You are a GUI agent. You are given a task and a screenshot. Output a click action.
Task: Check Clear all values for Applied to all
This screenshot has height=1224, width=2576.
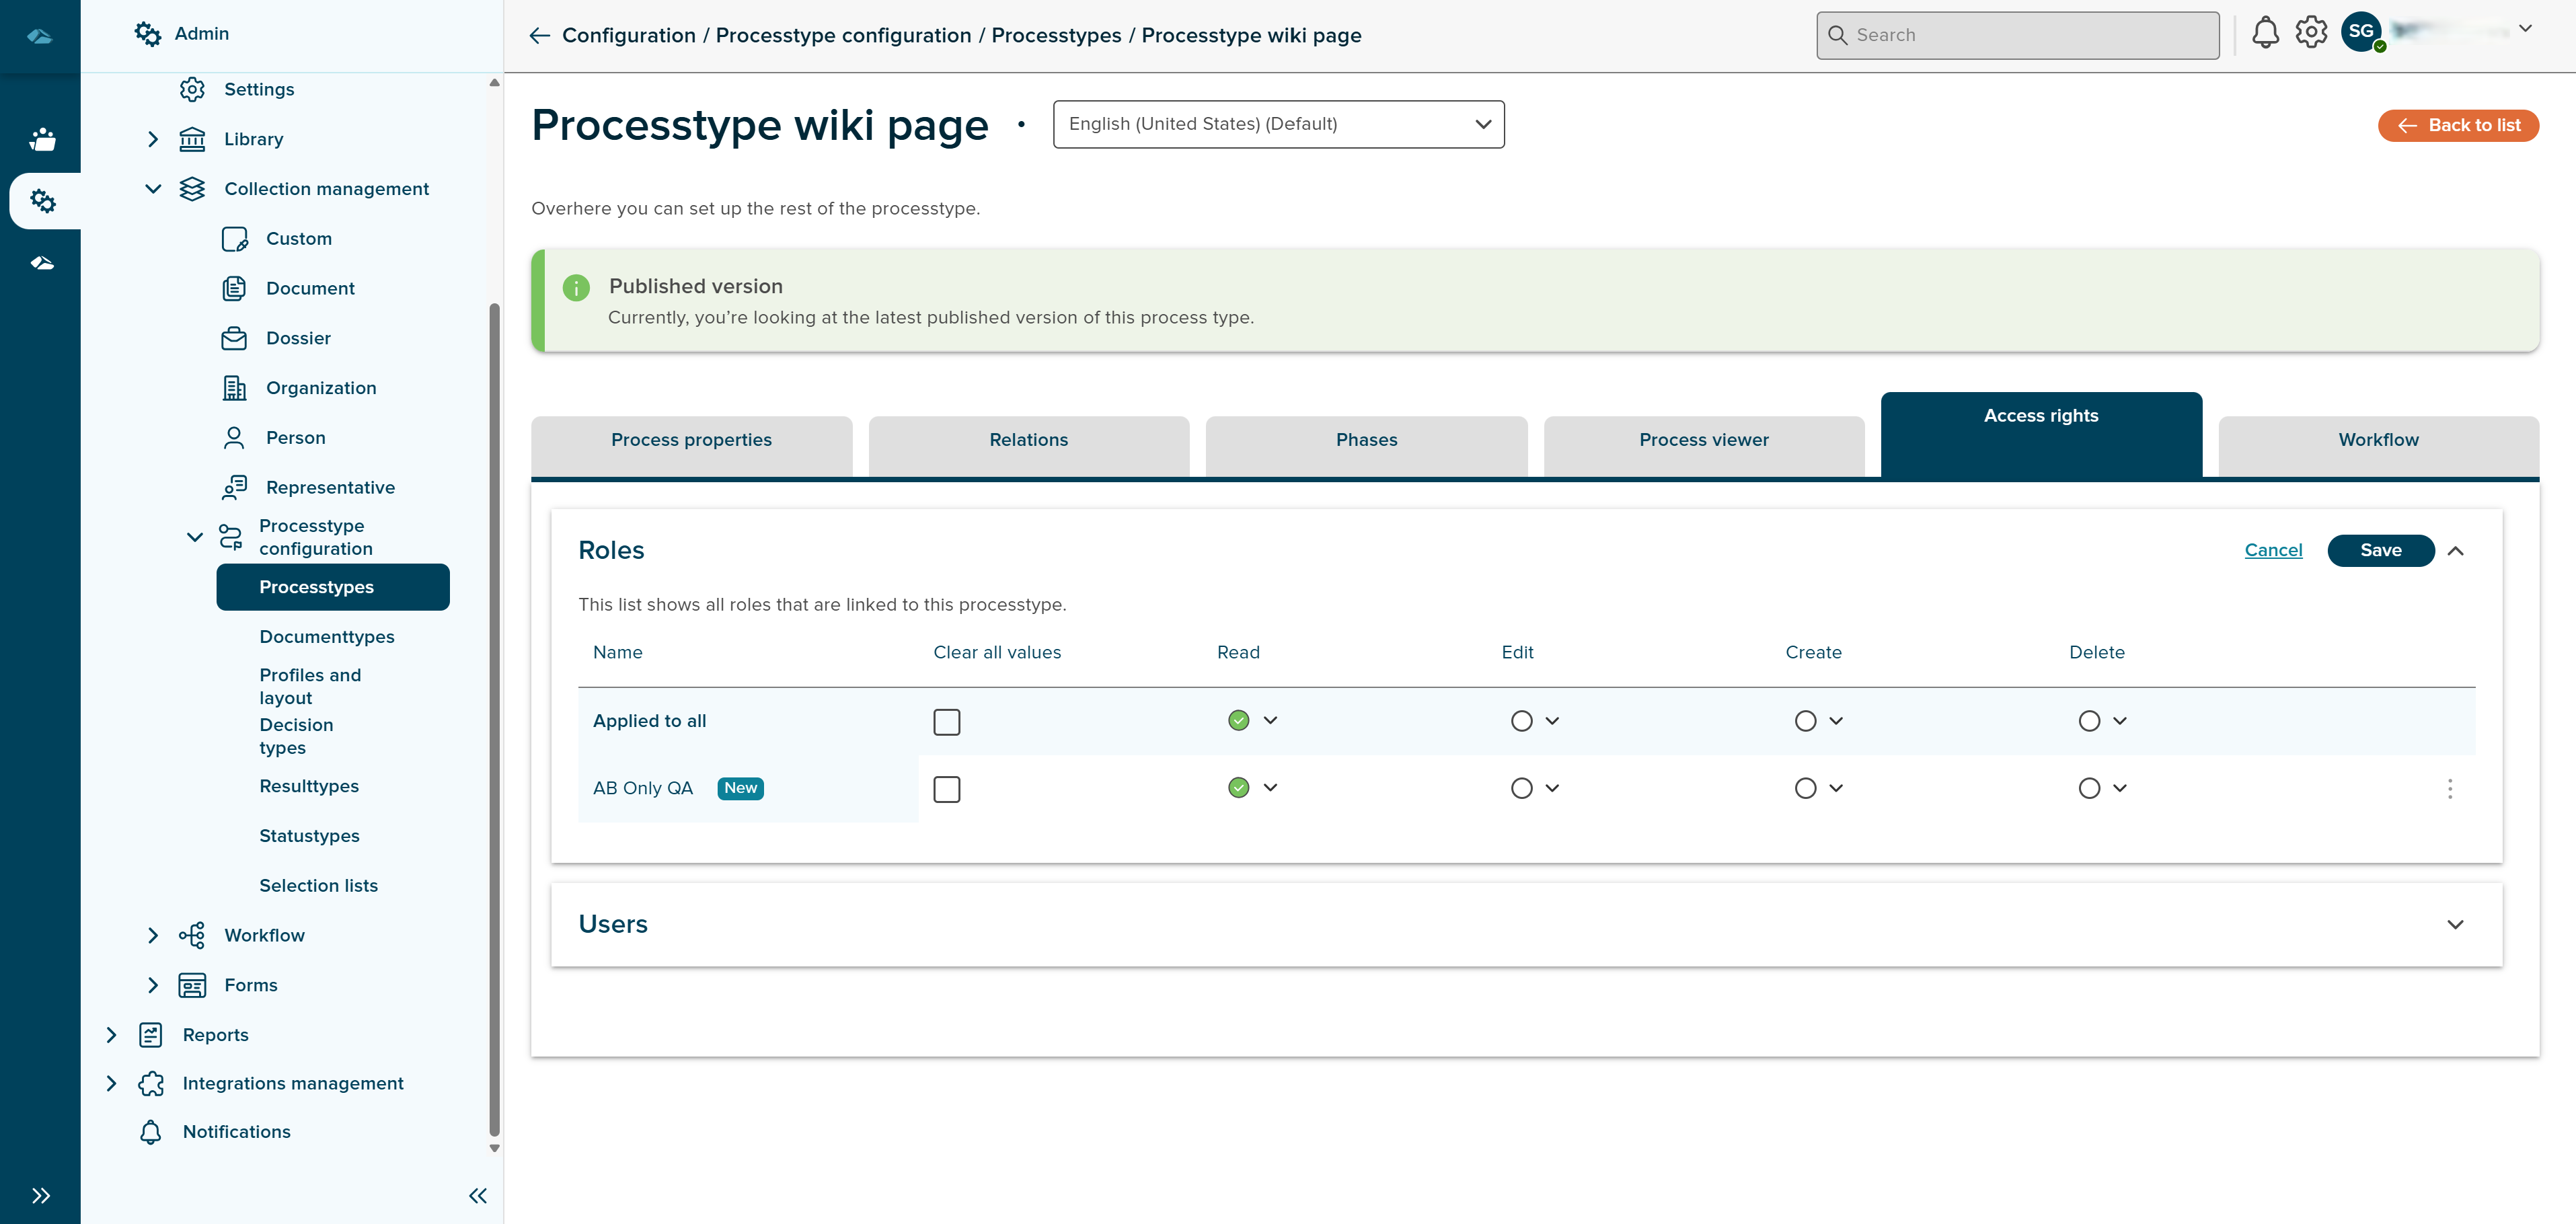(946, 722)
